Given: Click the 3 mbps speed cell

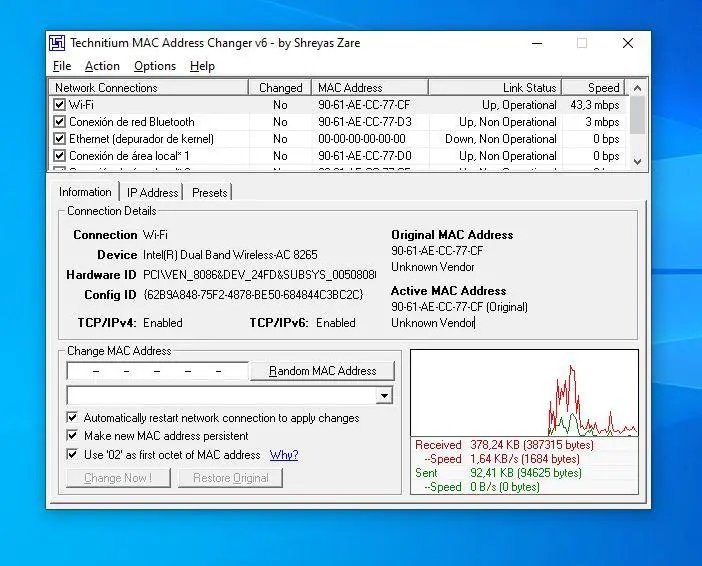Looking at the screenshot, I should click(x=602, y=122).
